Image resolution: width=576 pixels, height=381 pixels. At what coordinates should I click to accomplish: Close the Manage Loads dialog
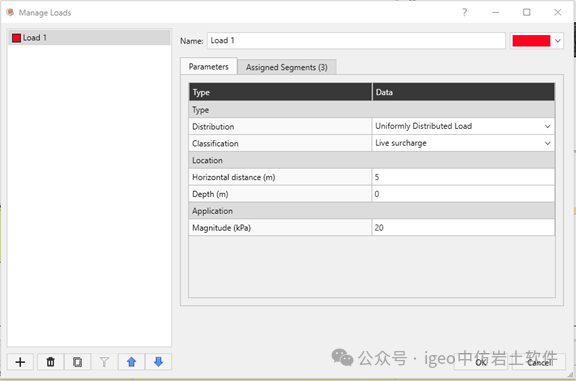(x=558, y=12)
